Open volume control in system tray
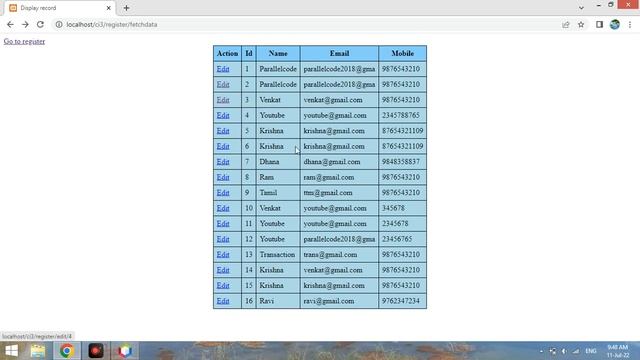The height and width of the screenshot is (360, 640). point(564,351)
